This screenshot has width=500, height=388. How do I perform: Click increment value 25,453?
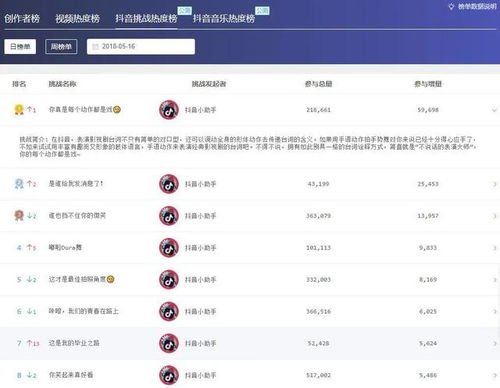tap(428, 184)
